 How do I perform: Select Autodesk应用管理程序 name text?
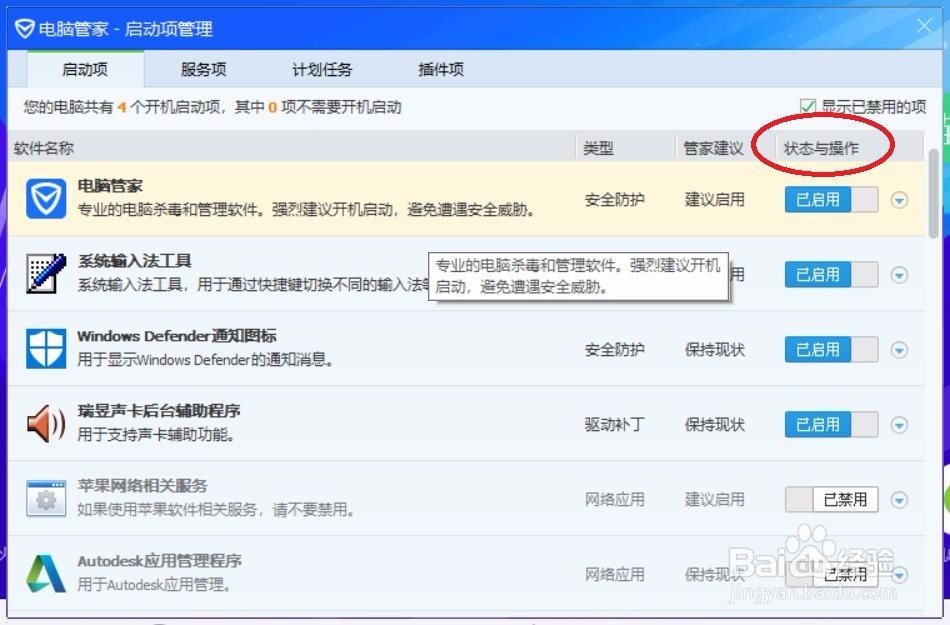pos(159,561)
